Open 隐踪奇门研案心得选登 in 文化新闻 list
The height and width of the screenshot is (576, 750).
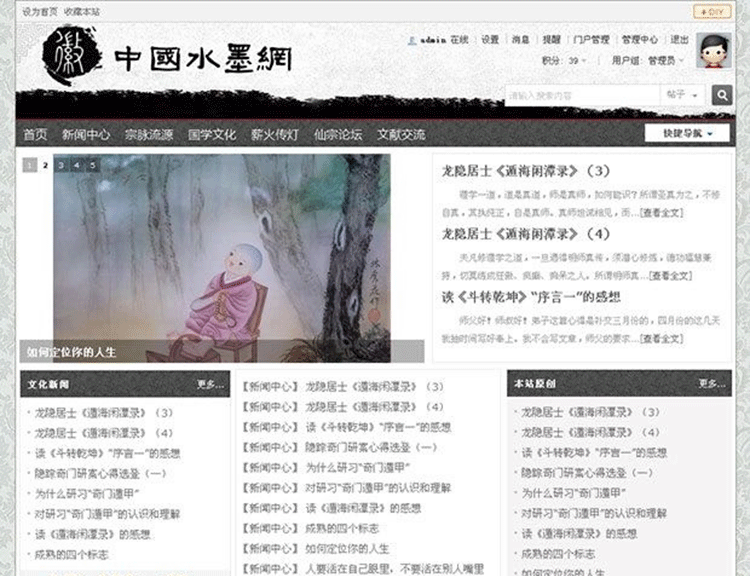100,474
